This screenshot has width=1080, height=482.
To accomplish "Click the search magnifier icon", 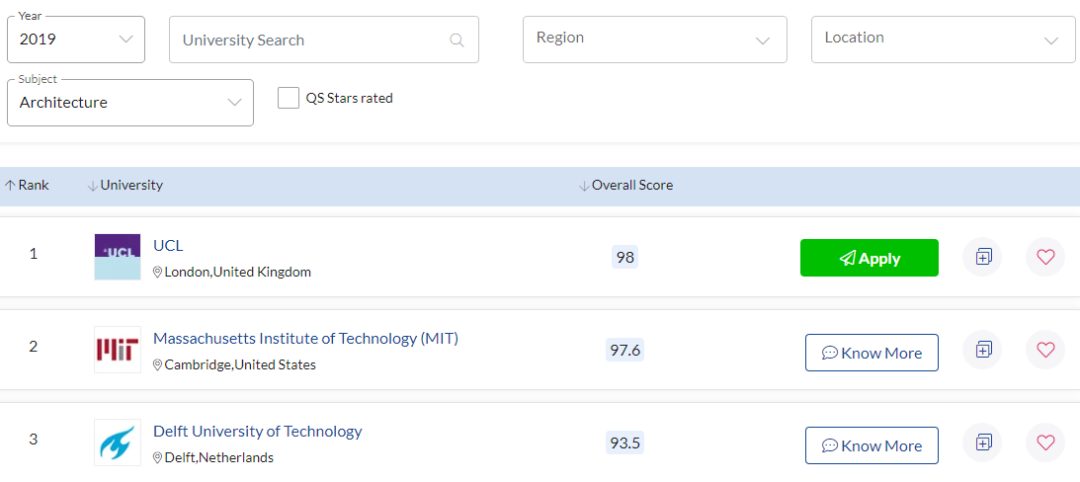I will [457, 40].
